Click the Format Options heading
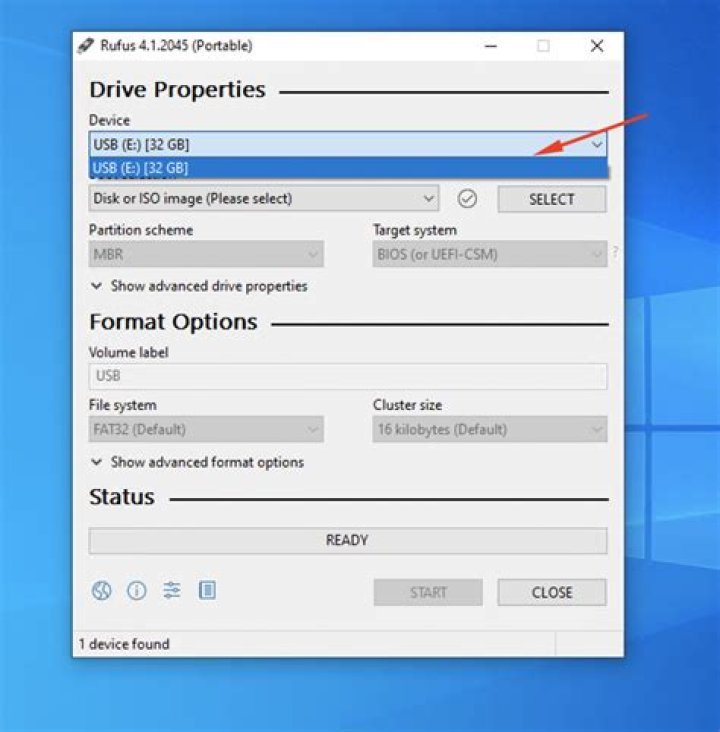This screenshot has width=720, height=732. click(x=173, y=322)
